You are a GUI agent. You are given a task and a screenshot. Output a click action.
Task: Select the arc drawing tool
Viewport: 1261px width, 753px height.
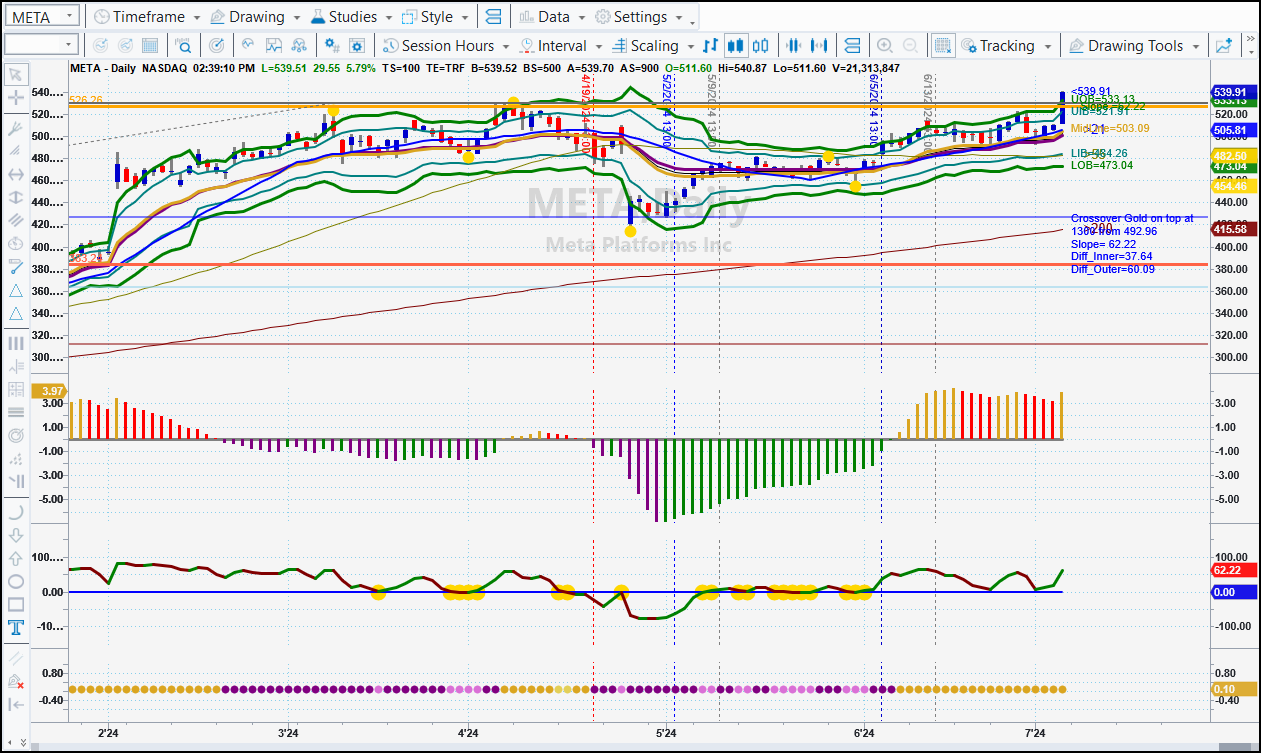(x=16, y=511)
